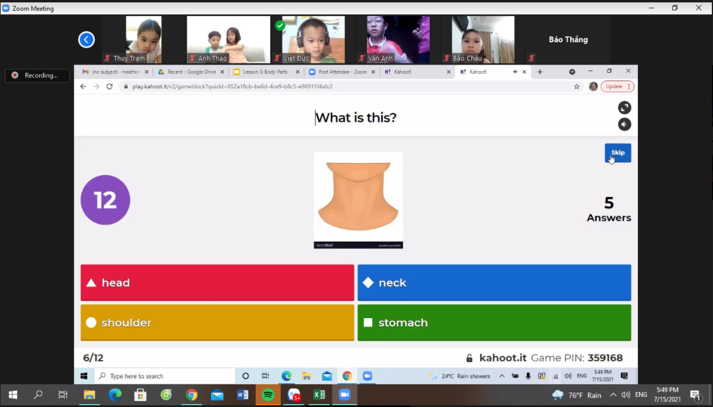The image size is (713, 407).
Task: Open Zoom from the Windows taskbar
Action: coord(344,395)
